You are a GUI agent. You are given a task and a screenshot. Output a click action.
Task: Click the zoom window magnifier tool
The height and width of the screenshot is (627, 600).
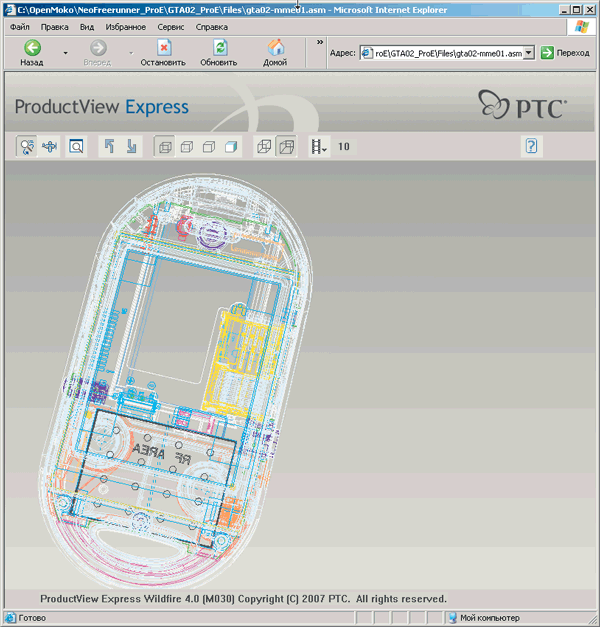(76, 146)
